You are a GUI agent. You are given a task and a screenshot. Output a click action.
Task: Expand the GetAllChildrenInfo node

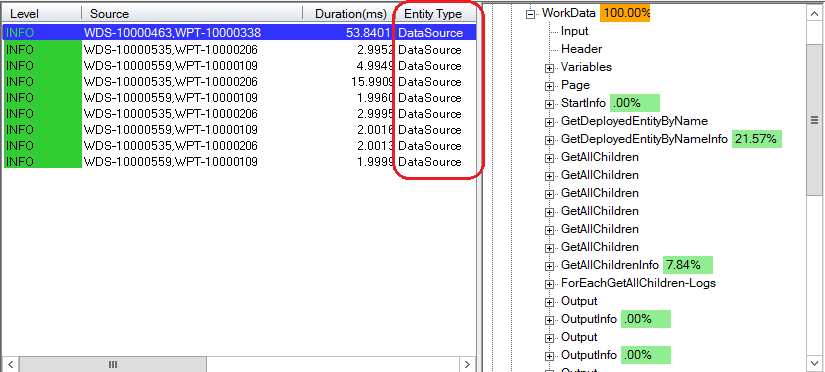click(x=549, y=266)
